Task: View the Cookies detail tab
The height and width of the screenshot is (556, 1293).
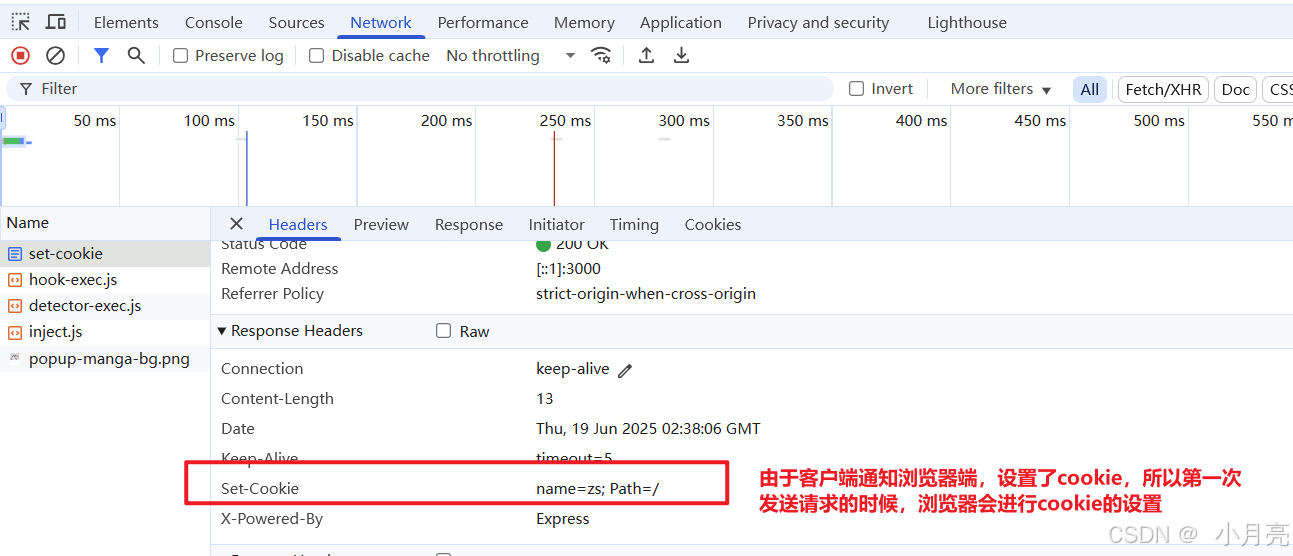Action: 713,225
